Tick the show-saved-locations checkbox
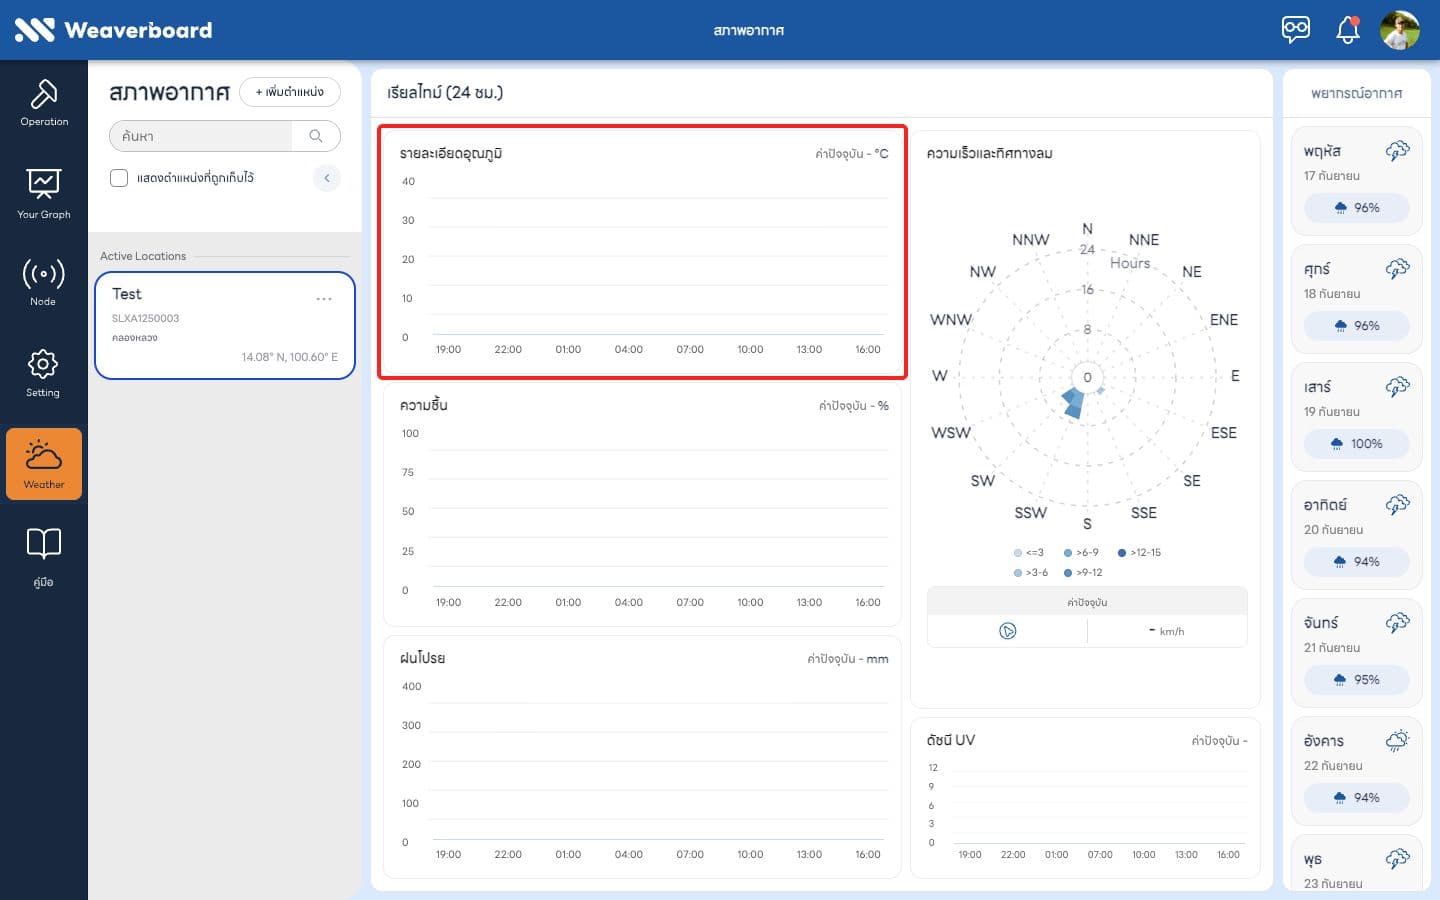Viewport: 1440px width, 900px height. tap(119, 178)
